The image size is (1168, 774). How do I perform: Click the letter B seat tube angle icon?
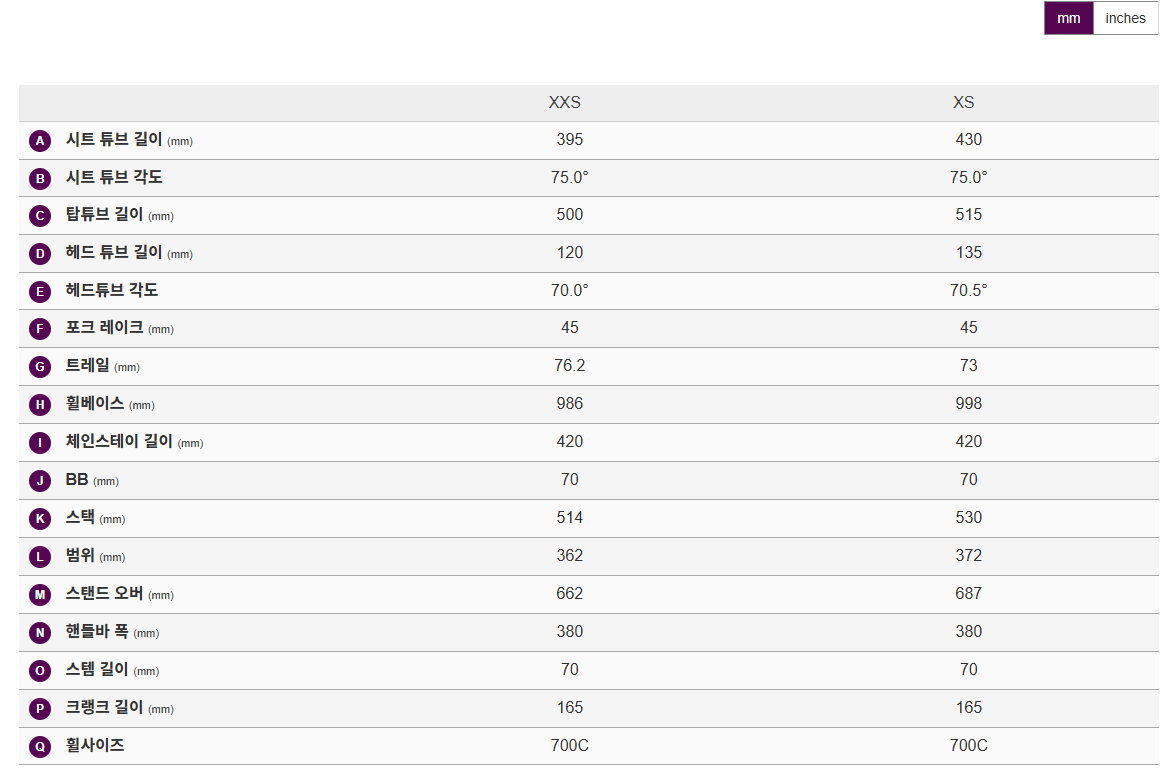point(40,179)
